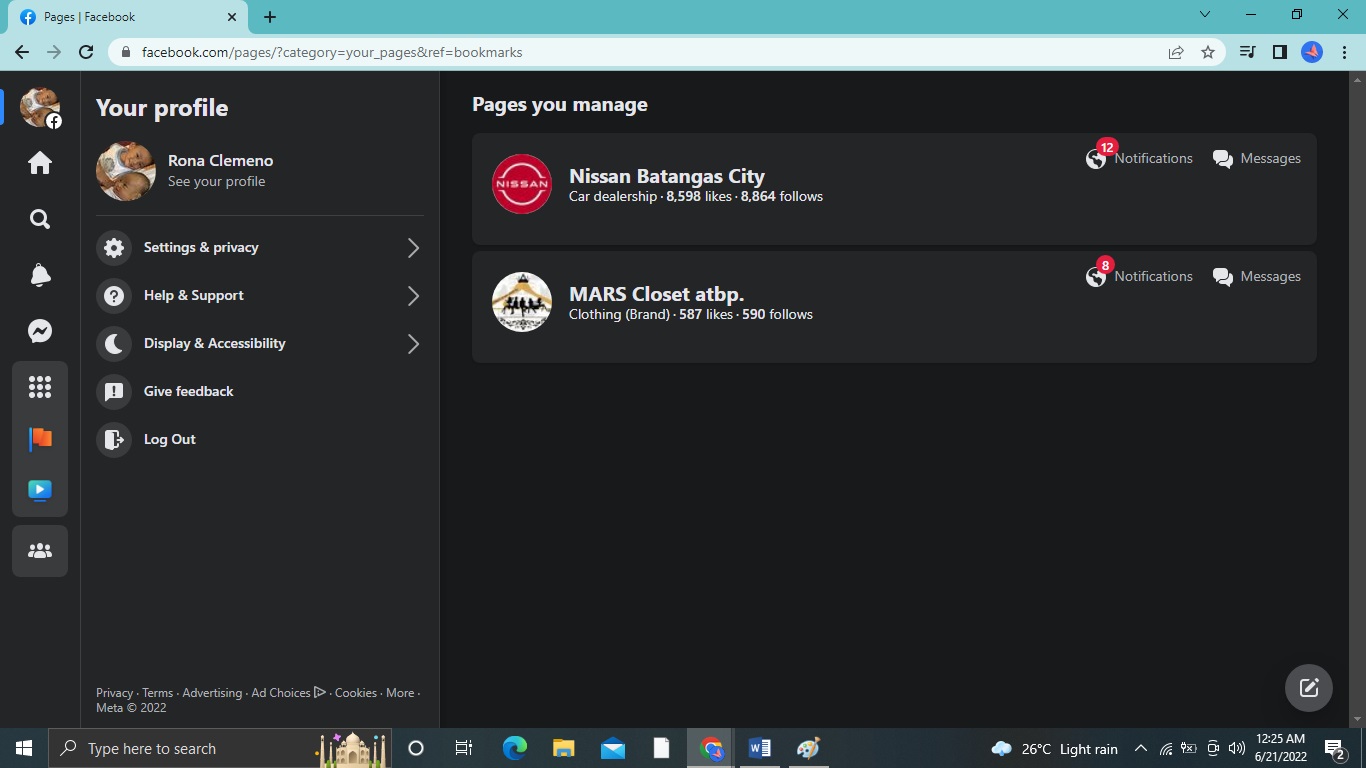Click the browser address bar URL
The image size is (1366, 768).
coord(332,52)
